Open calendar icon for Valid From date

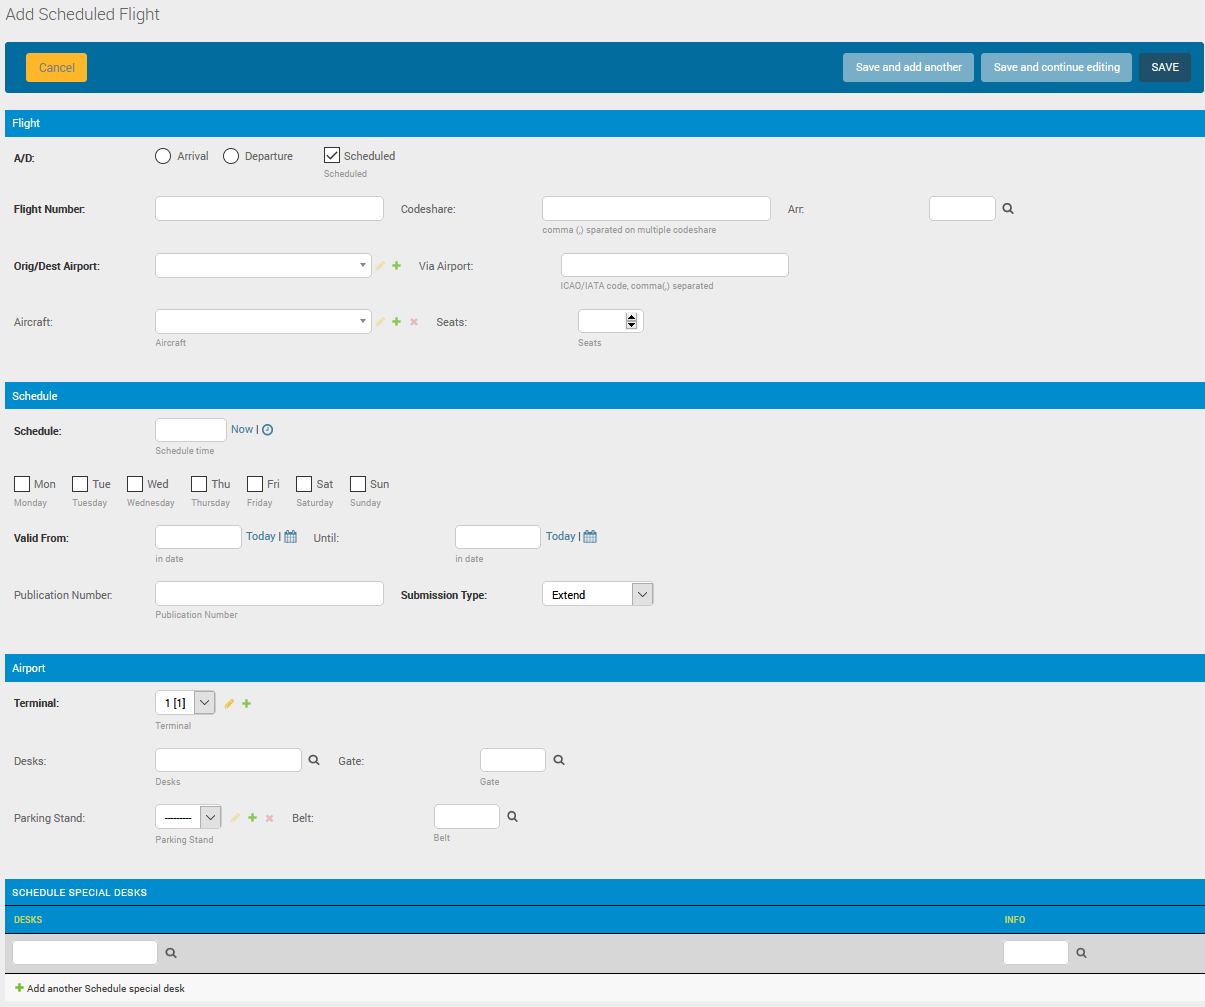pyautogui.click(x=290, y=537)
